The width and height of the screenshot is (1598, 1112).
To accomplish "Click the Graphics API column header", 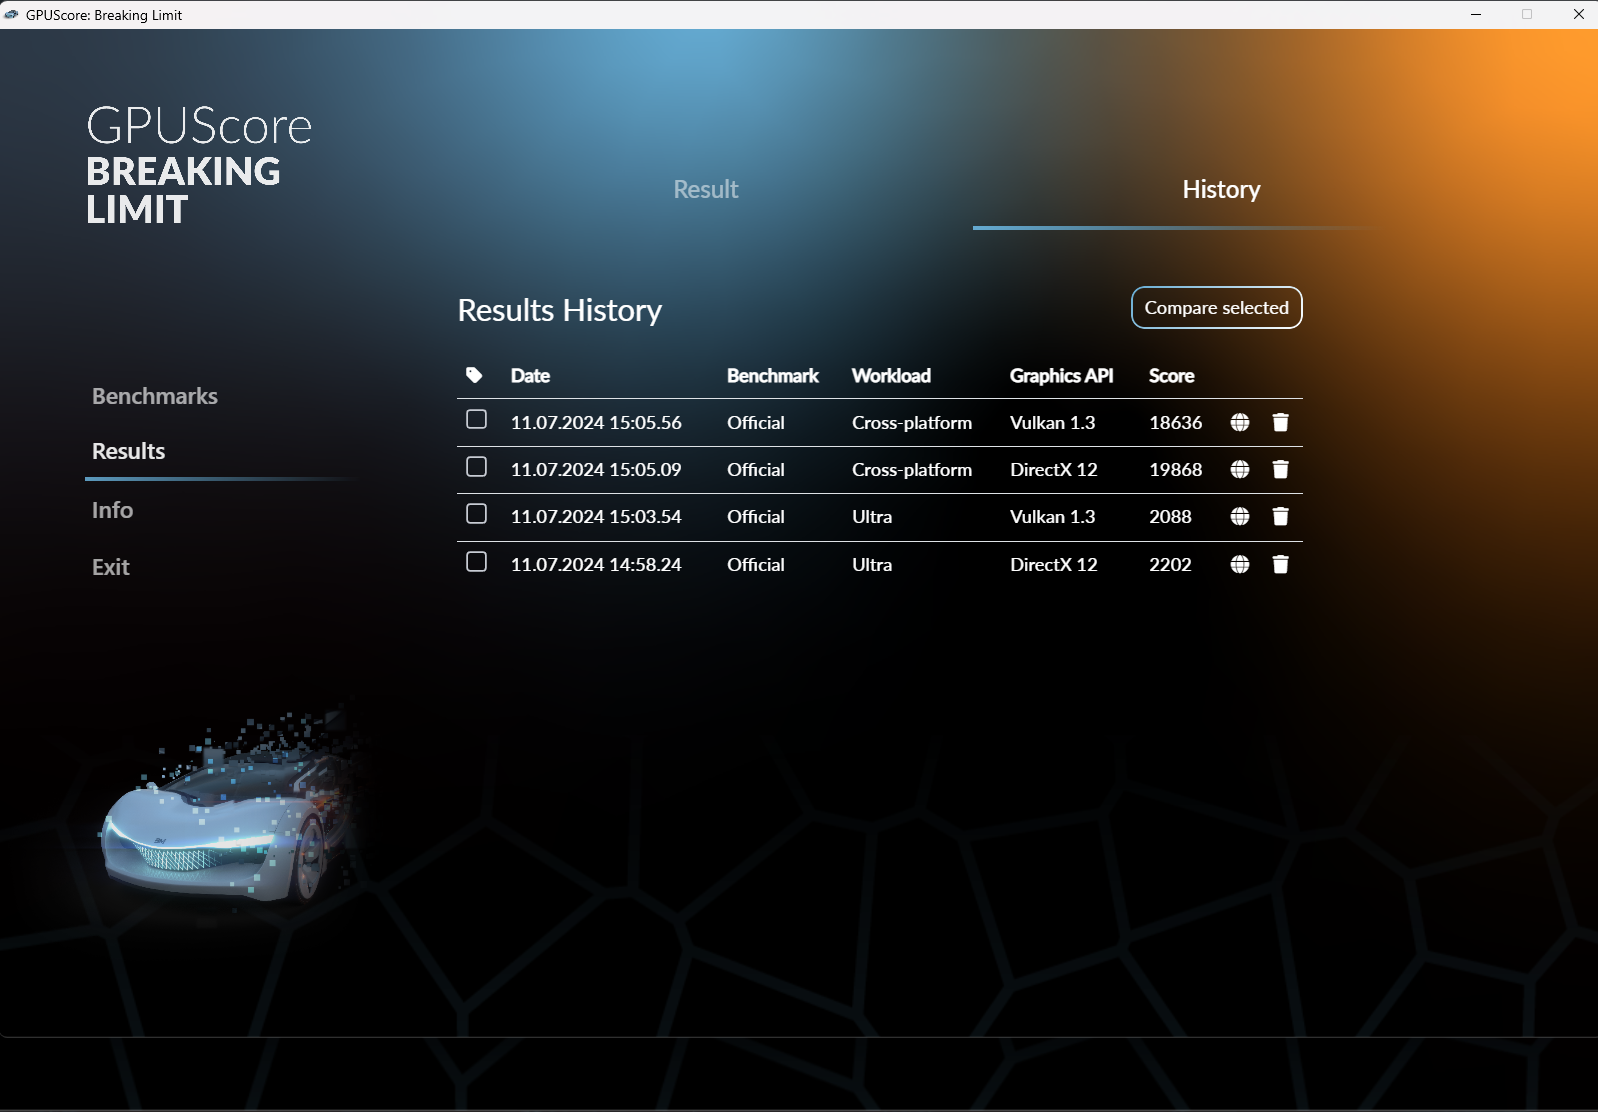I will 1061,375.
